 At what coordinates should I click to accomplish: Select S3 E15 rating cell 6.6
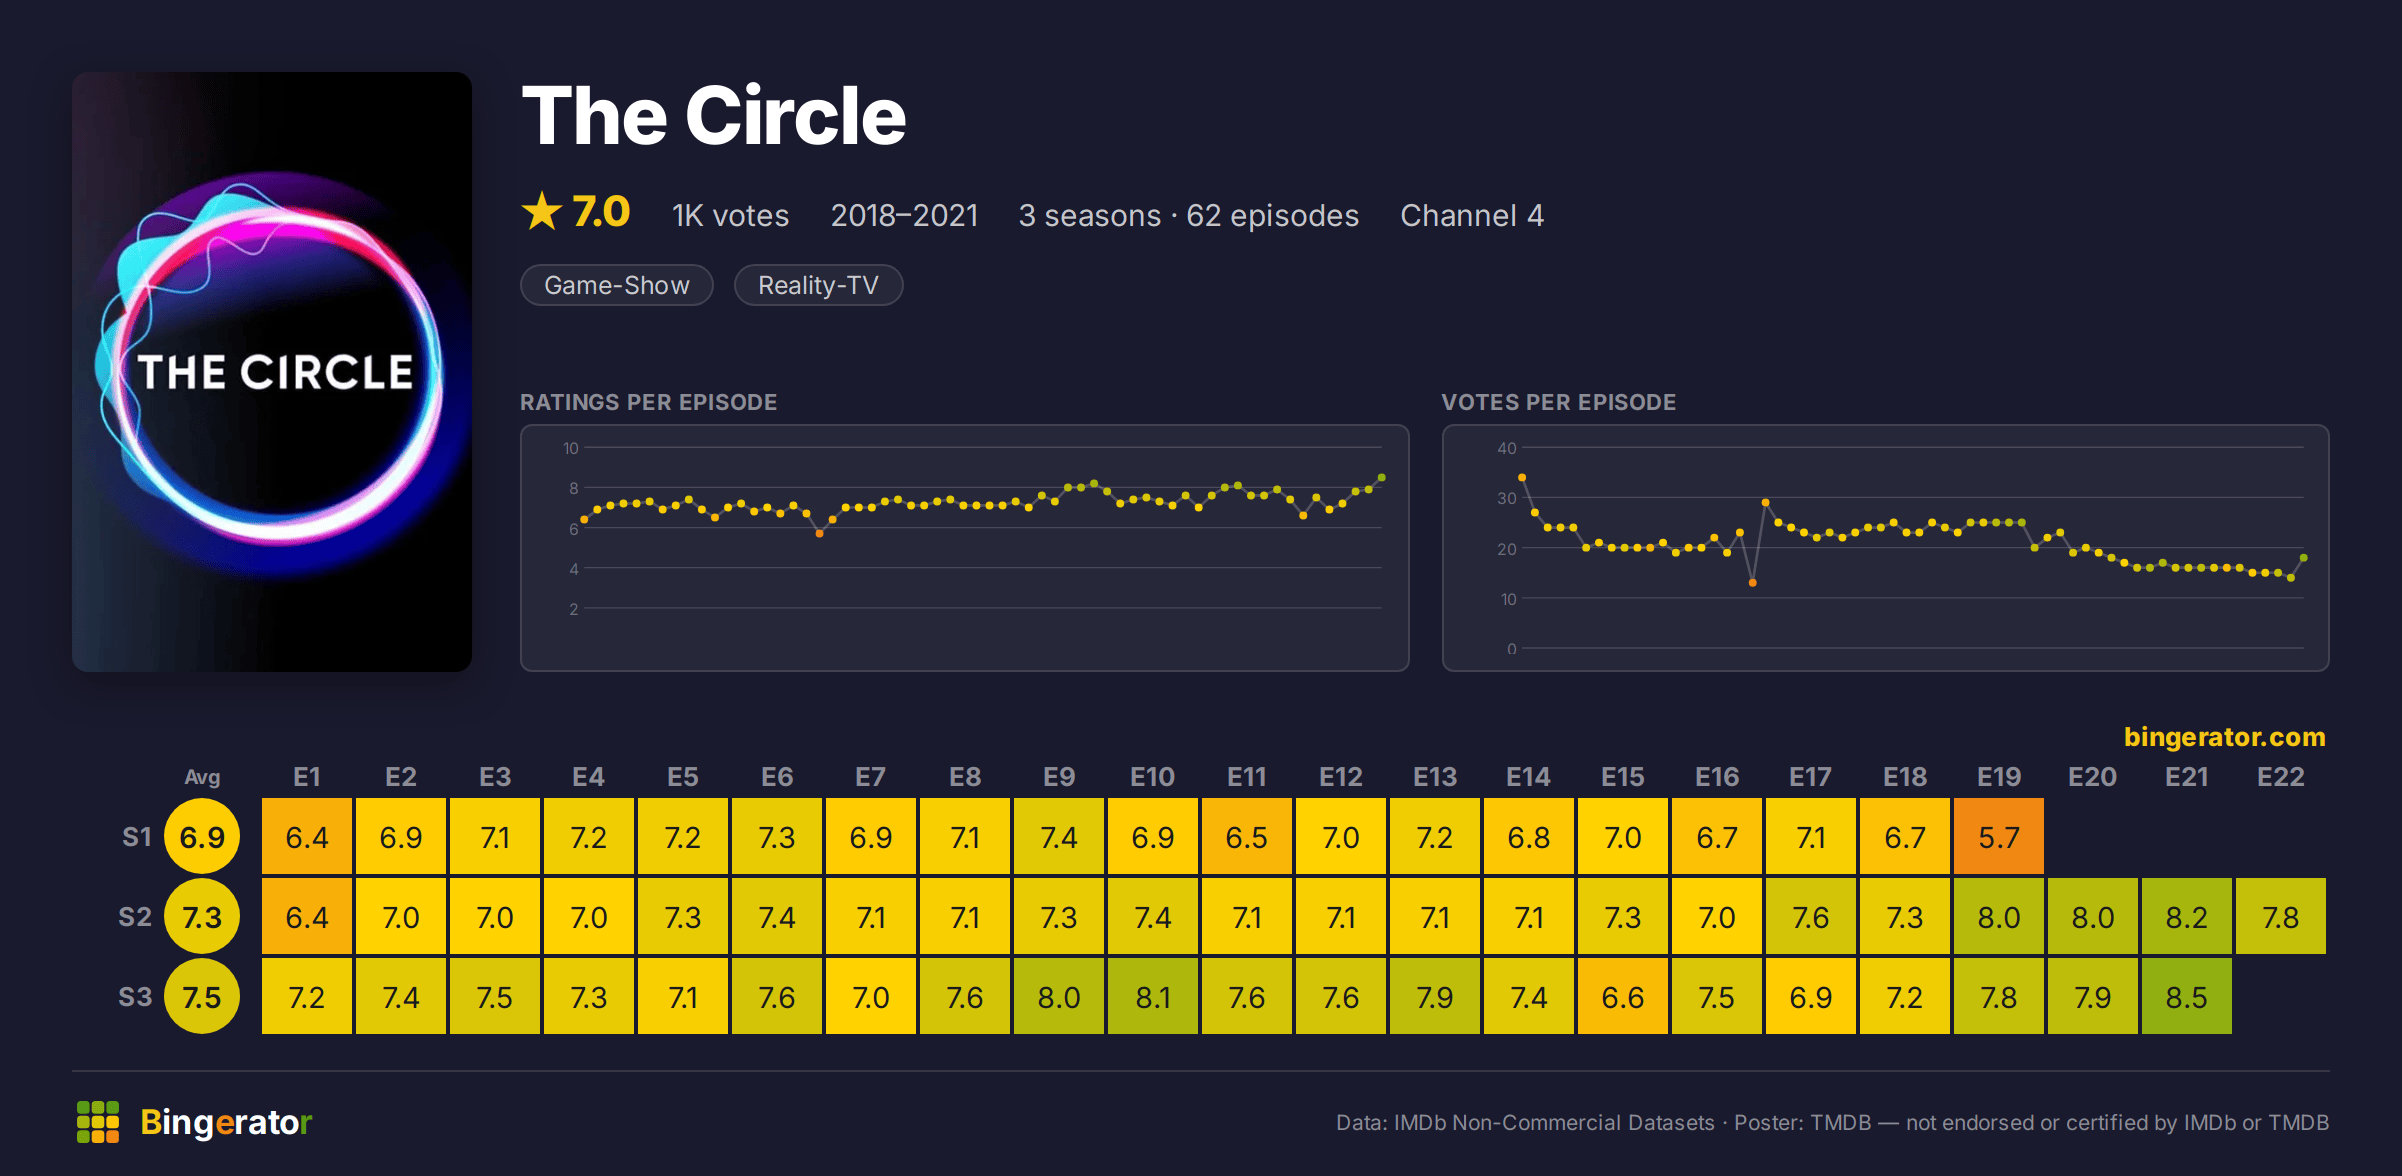pyautogui.click(x=1623, y=996)
